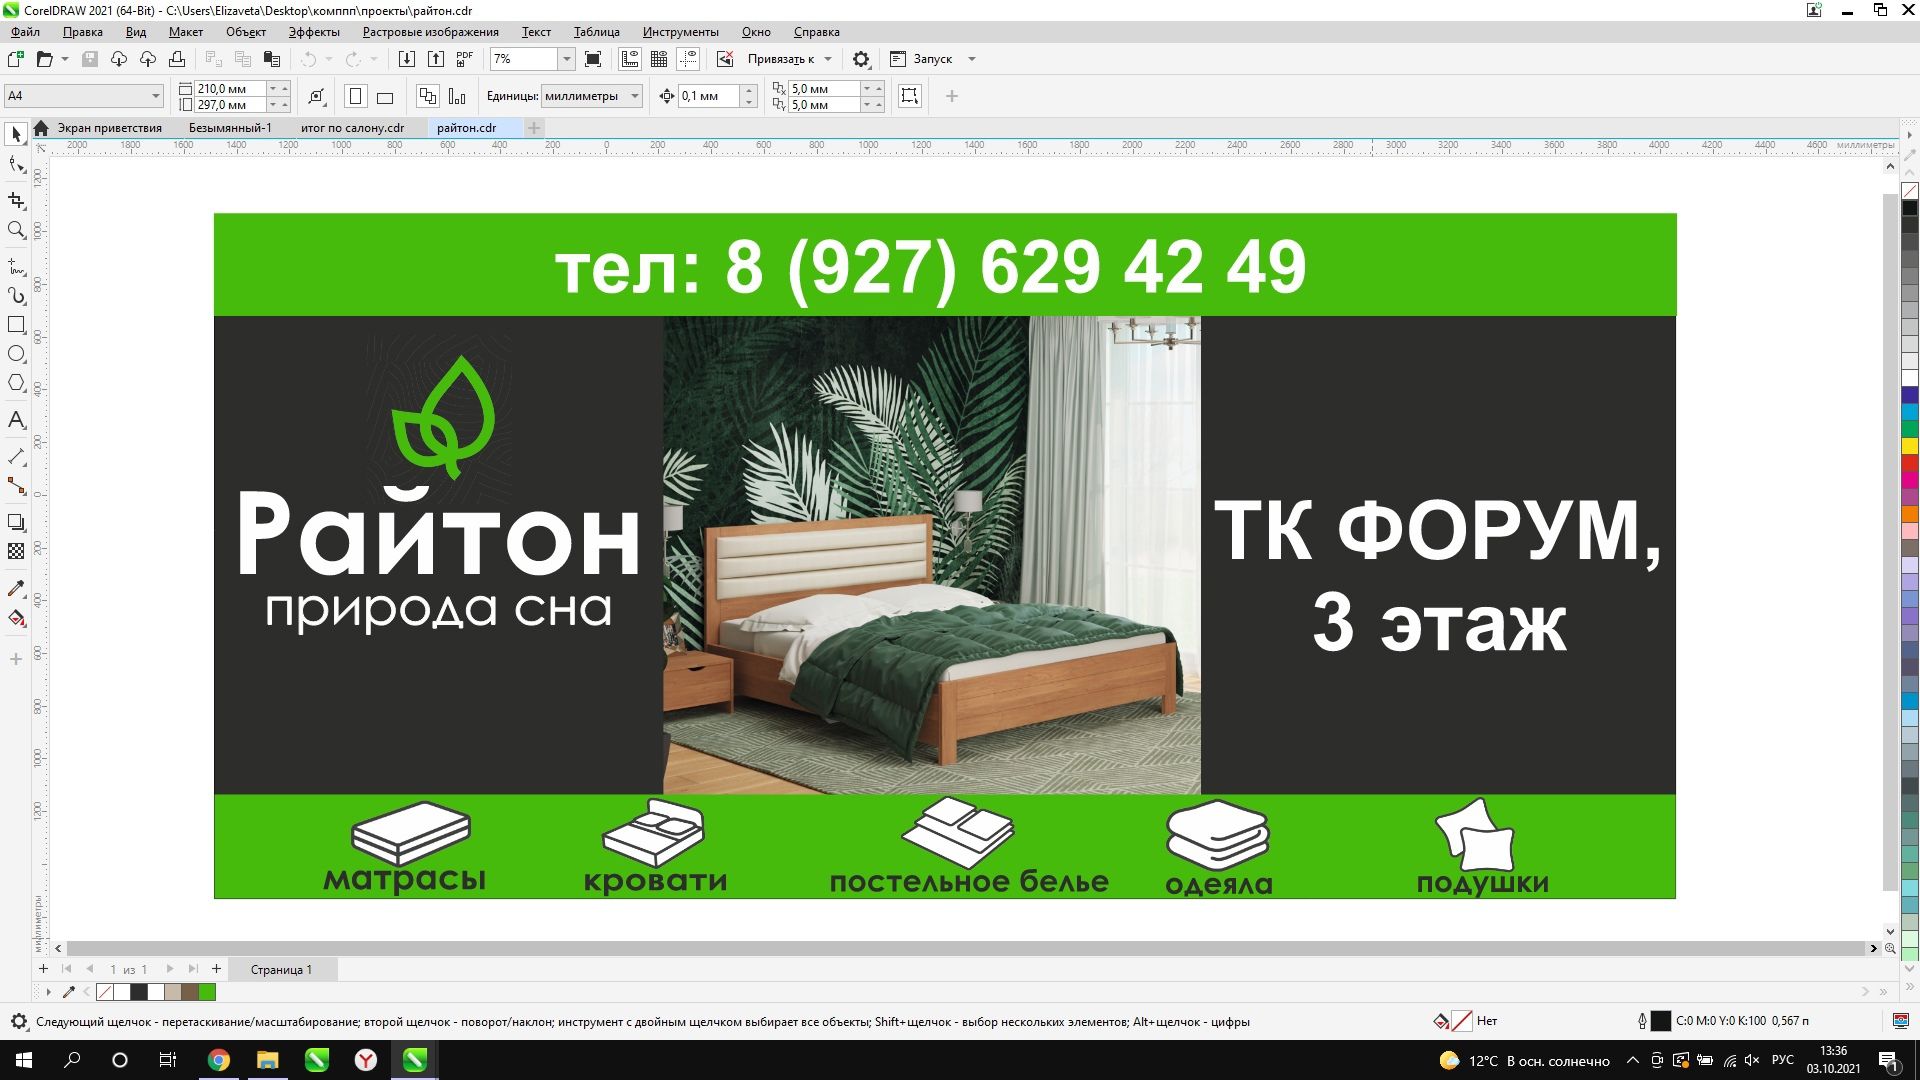Select the Rectangle tool

pos(16,325)
